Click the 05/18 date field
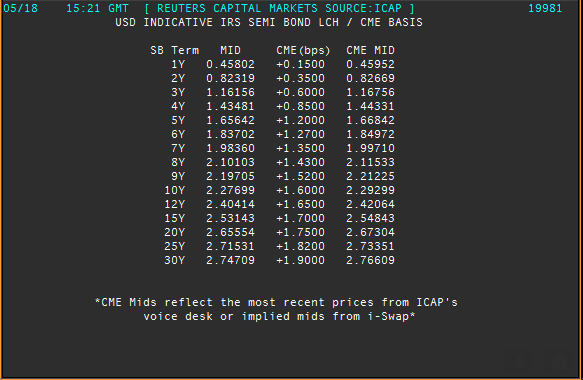Screen dimensions: 583x380 [20, 8]
